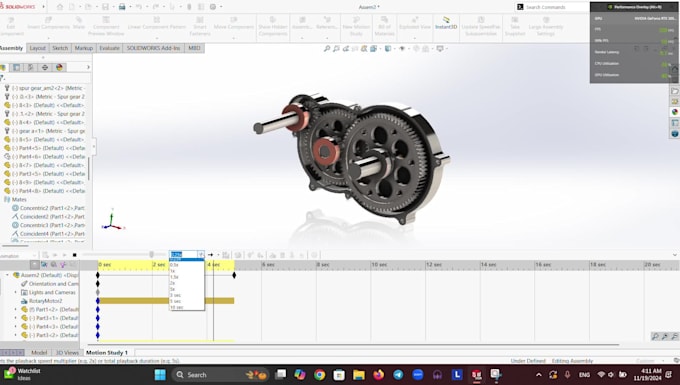Click the playback position slider handle

coord(151,254)
